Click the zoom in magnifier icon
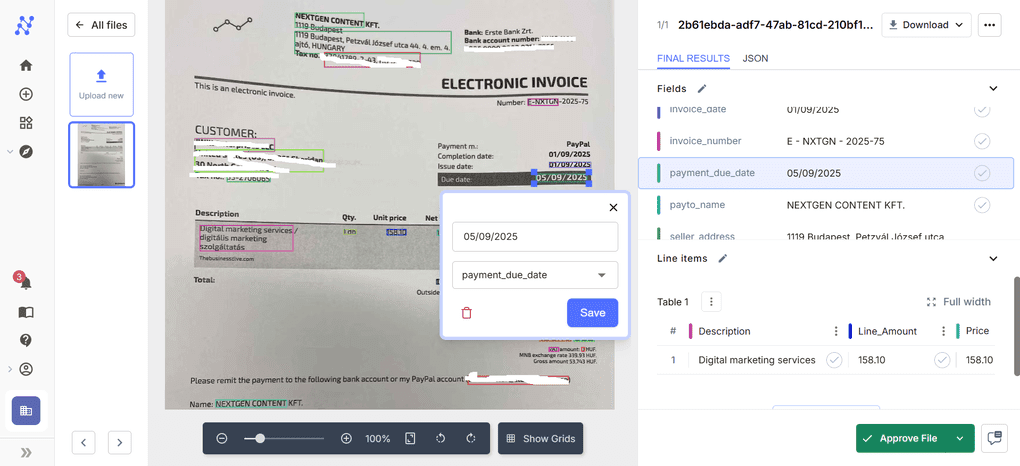The image size is (1020, 466). pos(346,439)
